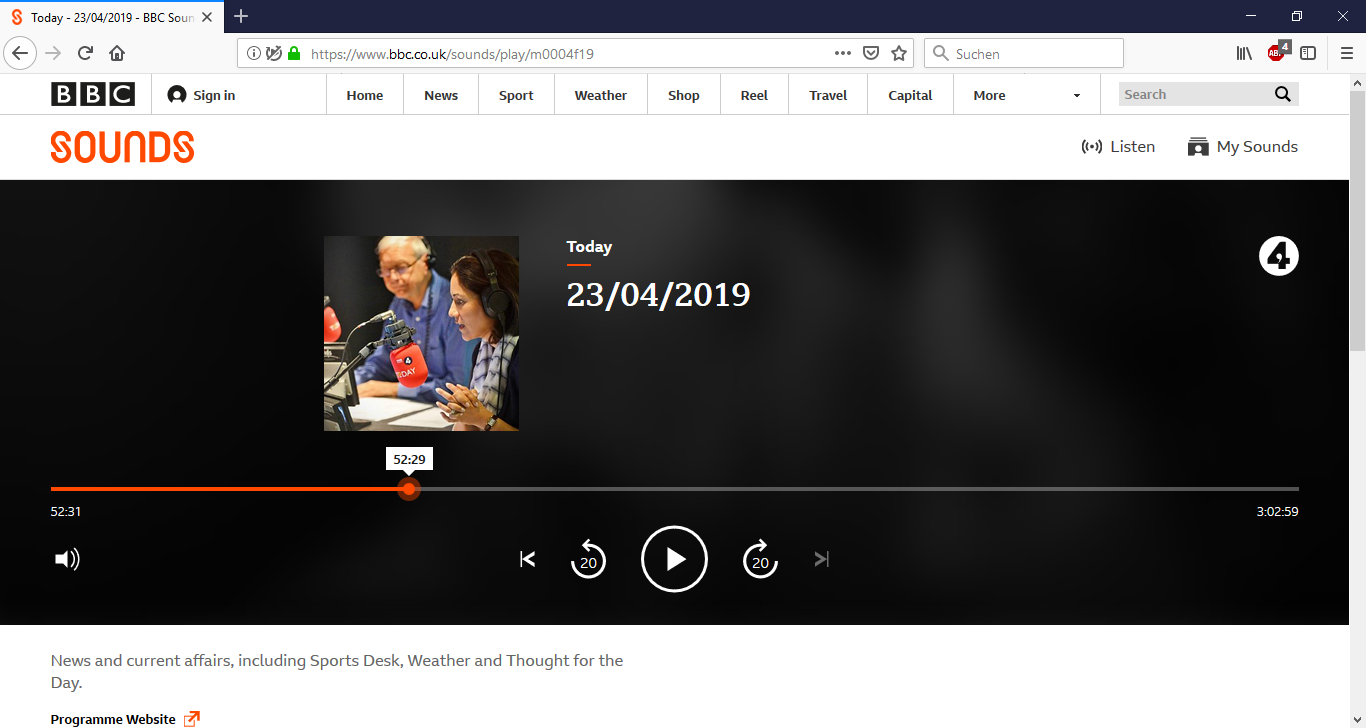Go to the Shop section
The width and height of the screenshot is (1366, 728).
[684, 95]
